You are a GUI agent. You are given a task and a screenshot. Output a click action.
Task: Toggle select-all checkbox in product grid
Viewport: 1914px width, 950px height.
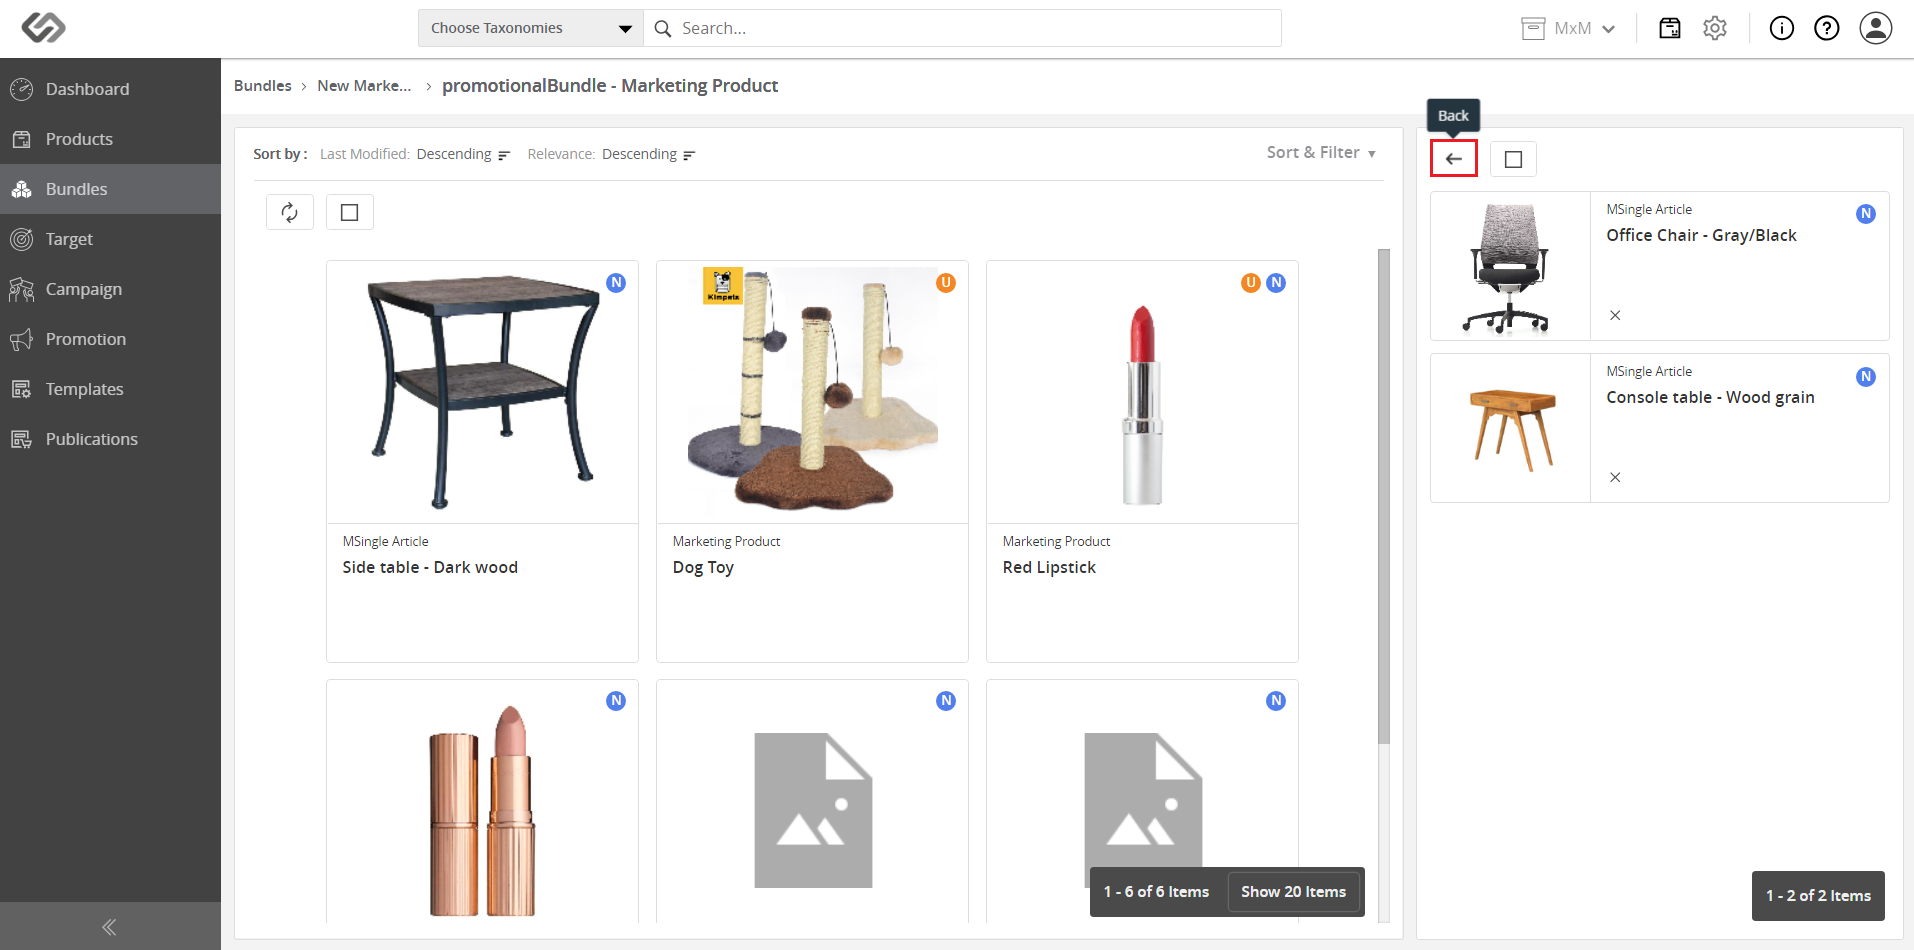click(x=349, y=212)
